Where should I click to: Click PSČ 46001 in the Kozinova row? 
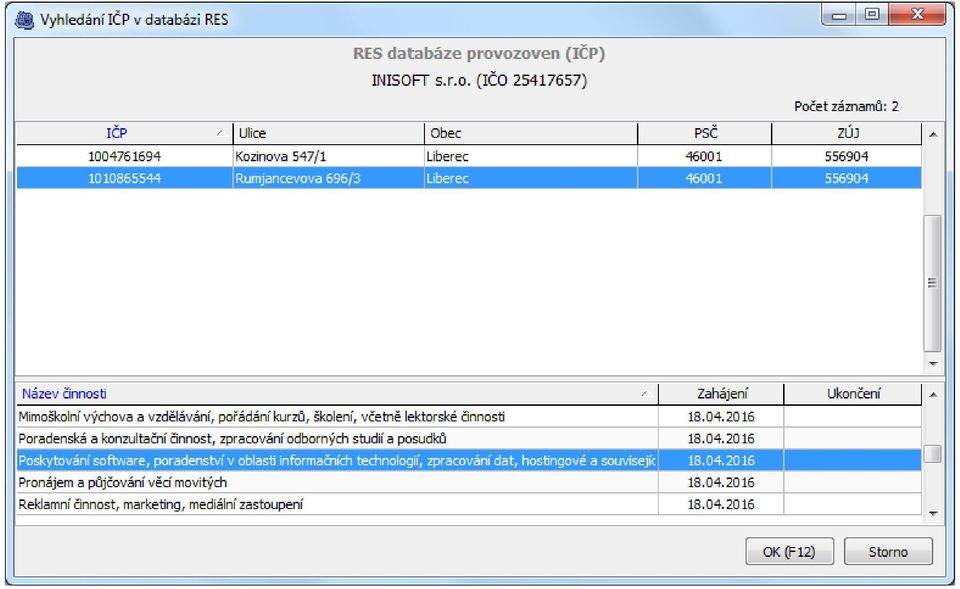pos(705,156)
